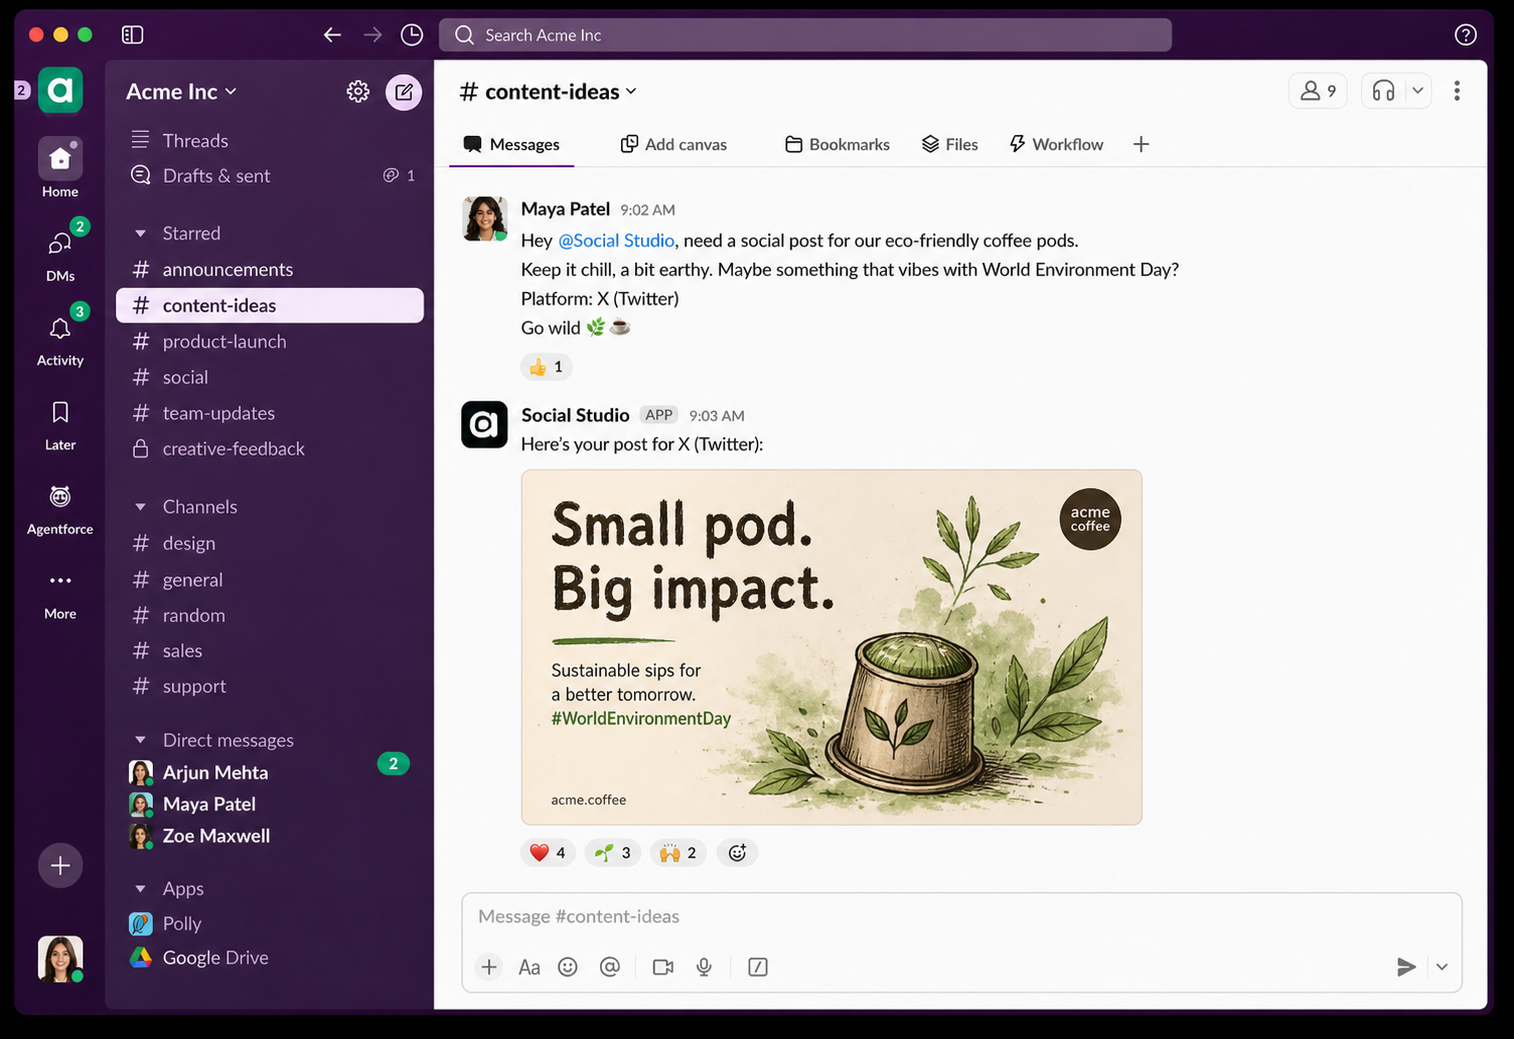Go forward with the right arrow
1514x1039 pixels.
point(372,35)
